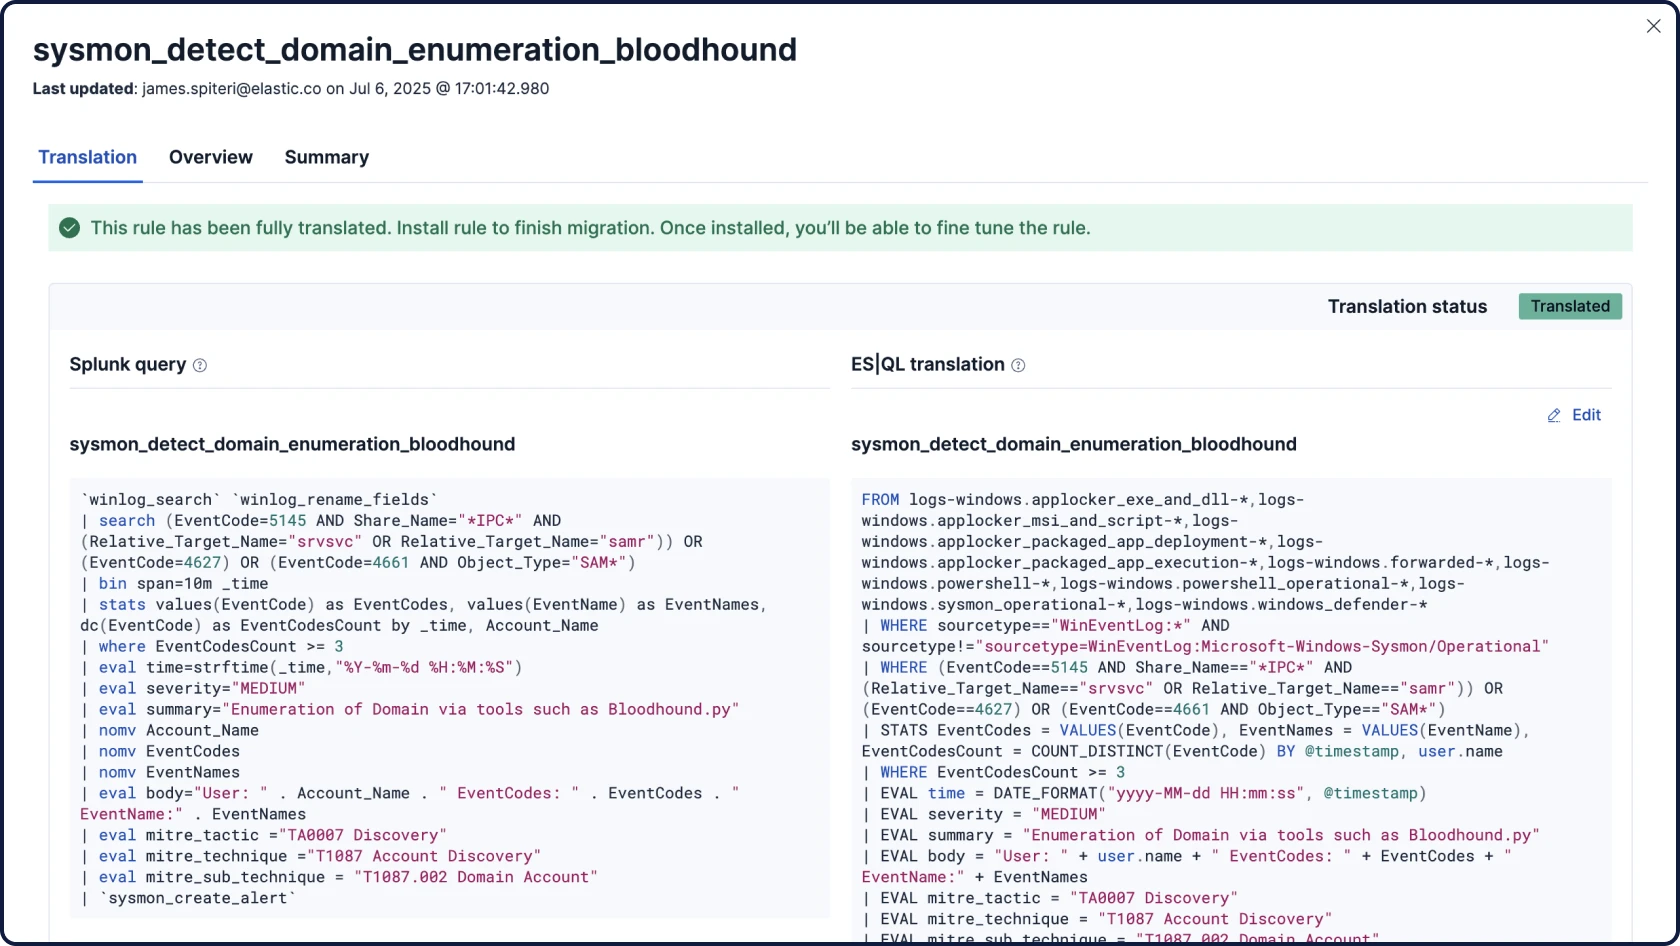Click the rule name above the ES|QL code
This screenshot has width=1680, height=946.
(1074, 444)
